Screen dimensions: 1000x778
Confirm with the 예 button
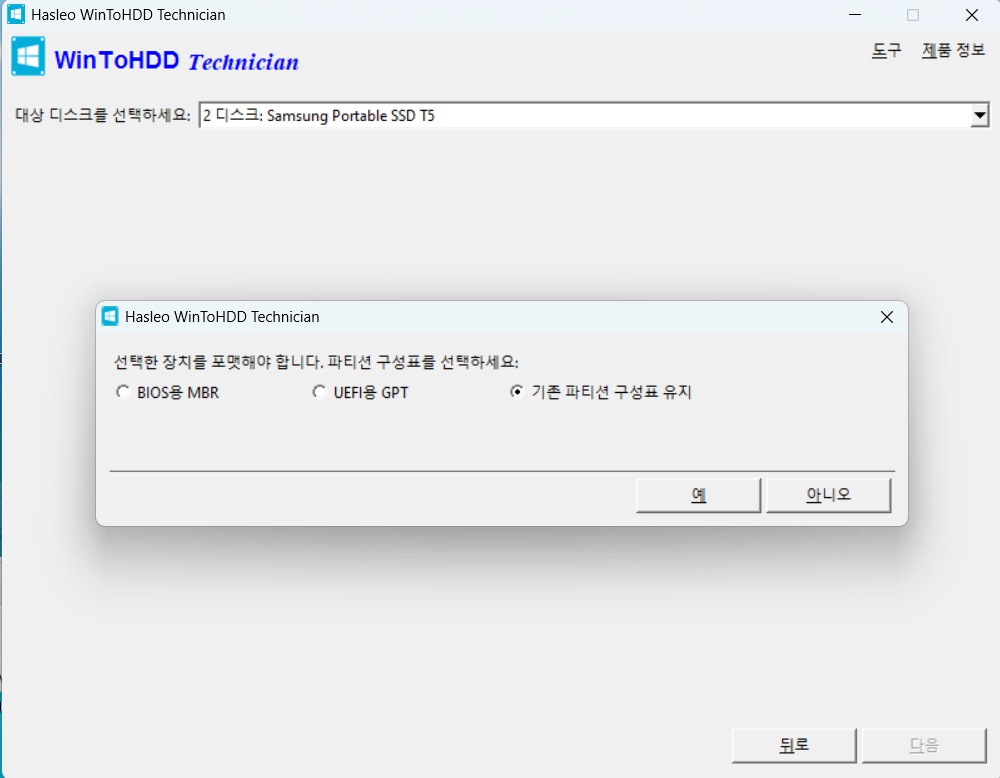698,495
